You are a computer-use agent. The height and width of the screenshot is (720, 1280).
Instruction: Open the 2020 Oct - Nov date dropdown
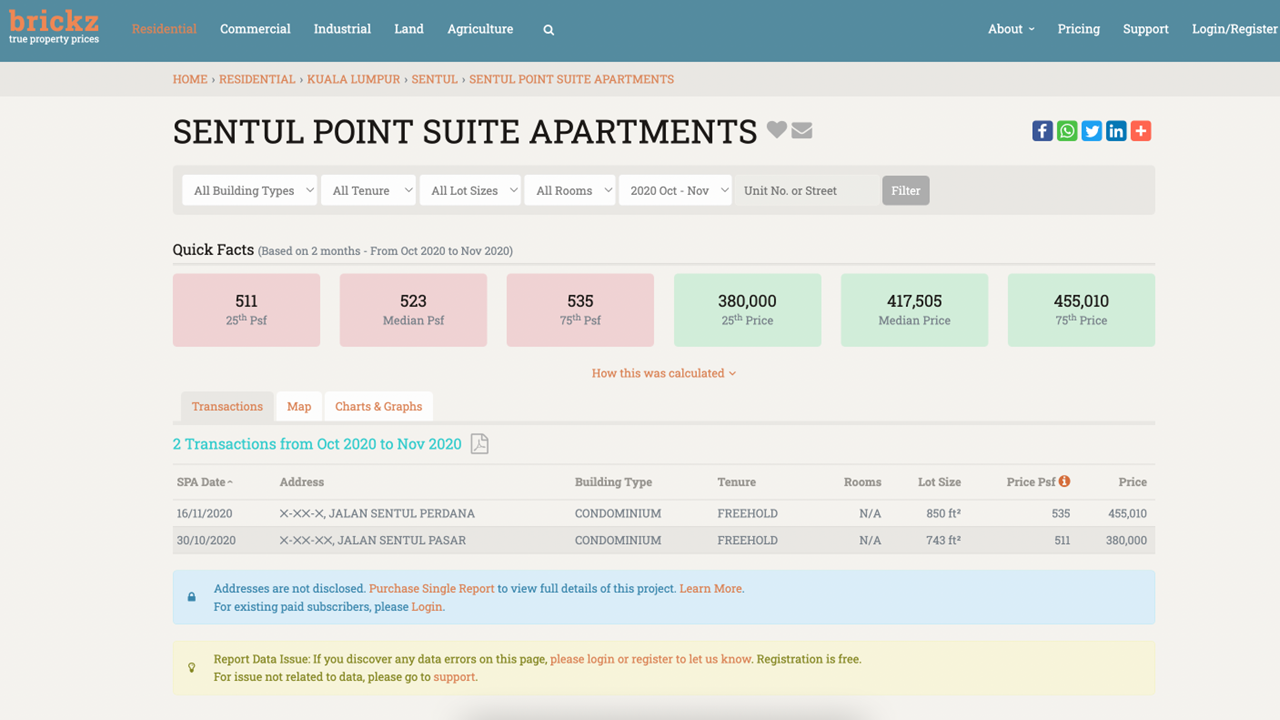pyautogui.click(x=674, y=190)
